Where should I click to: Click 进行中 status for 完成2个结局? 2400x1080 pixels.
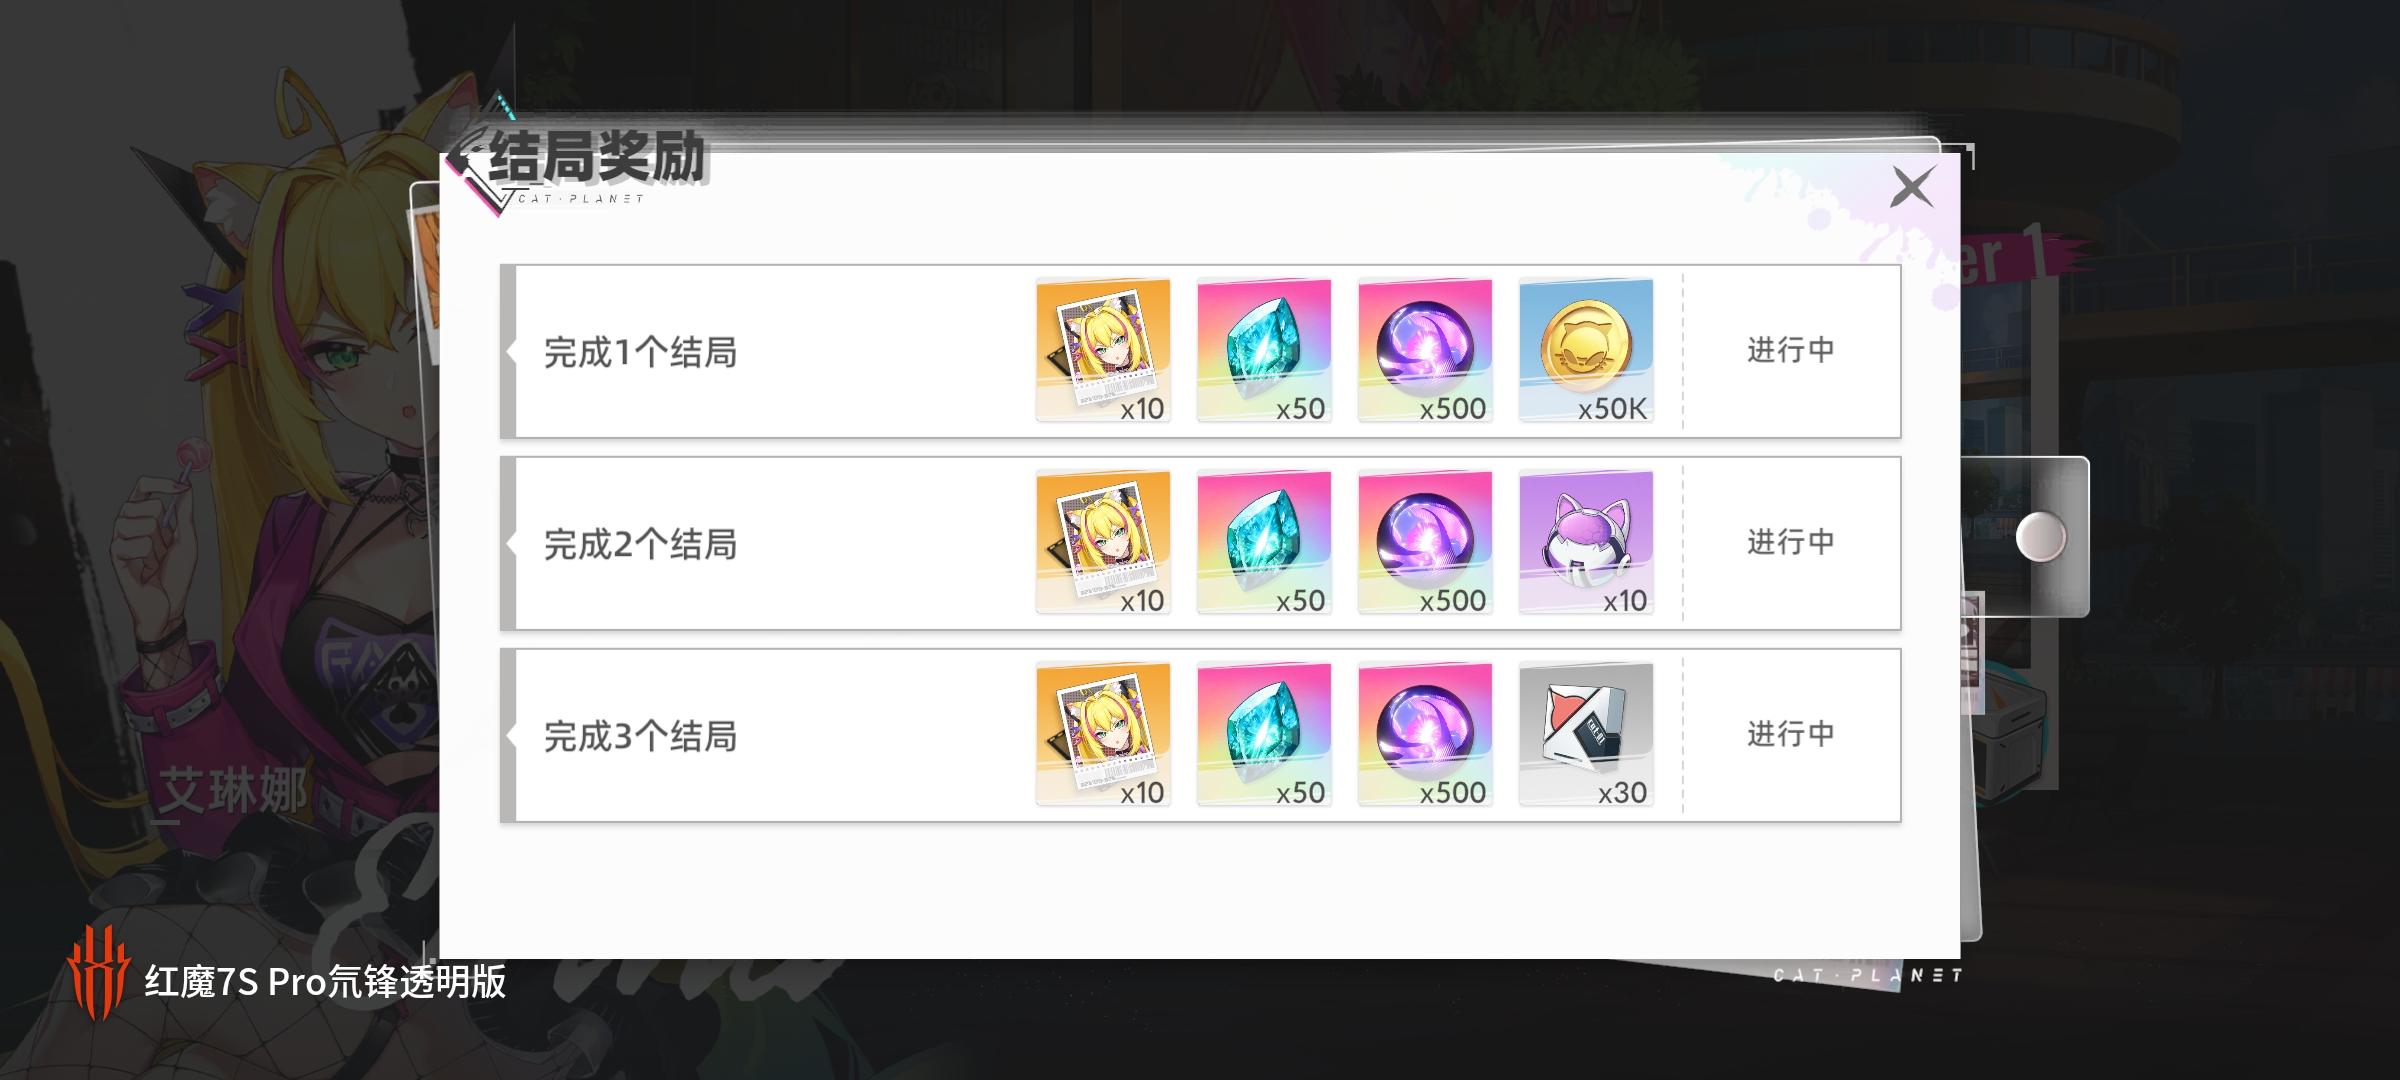pyautogui.click(x=1791, y=542)
